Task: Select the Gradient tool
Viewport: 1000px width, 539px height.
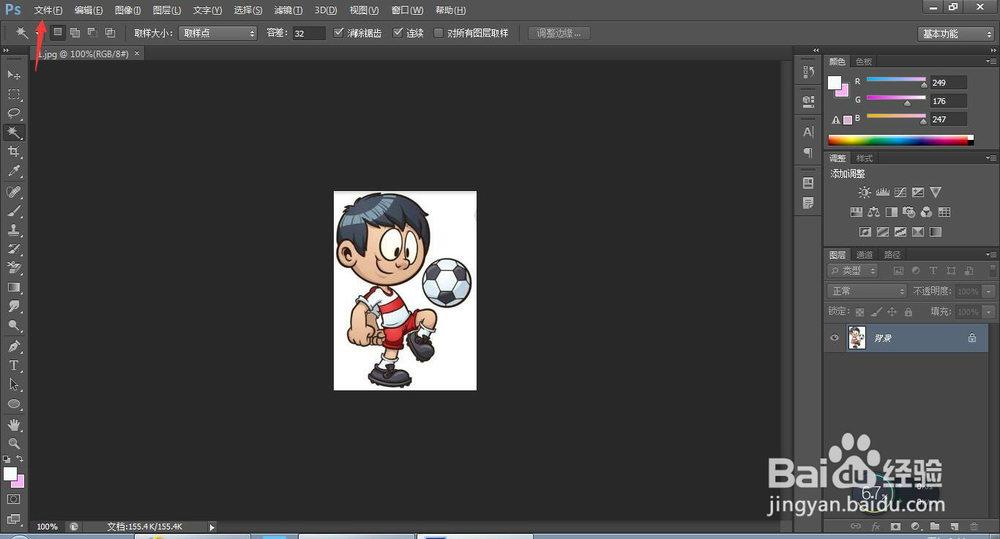Action: pyautogui.click(x=13, y=288)
